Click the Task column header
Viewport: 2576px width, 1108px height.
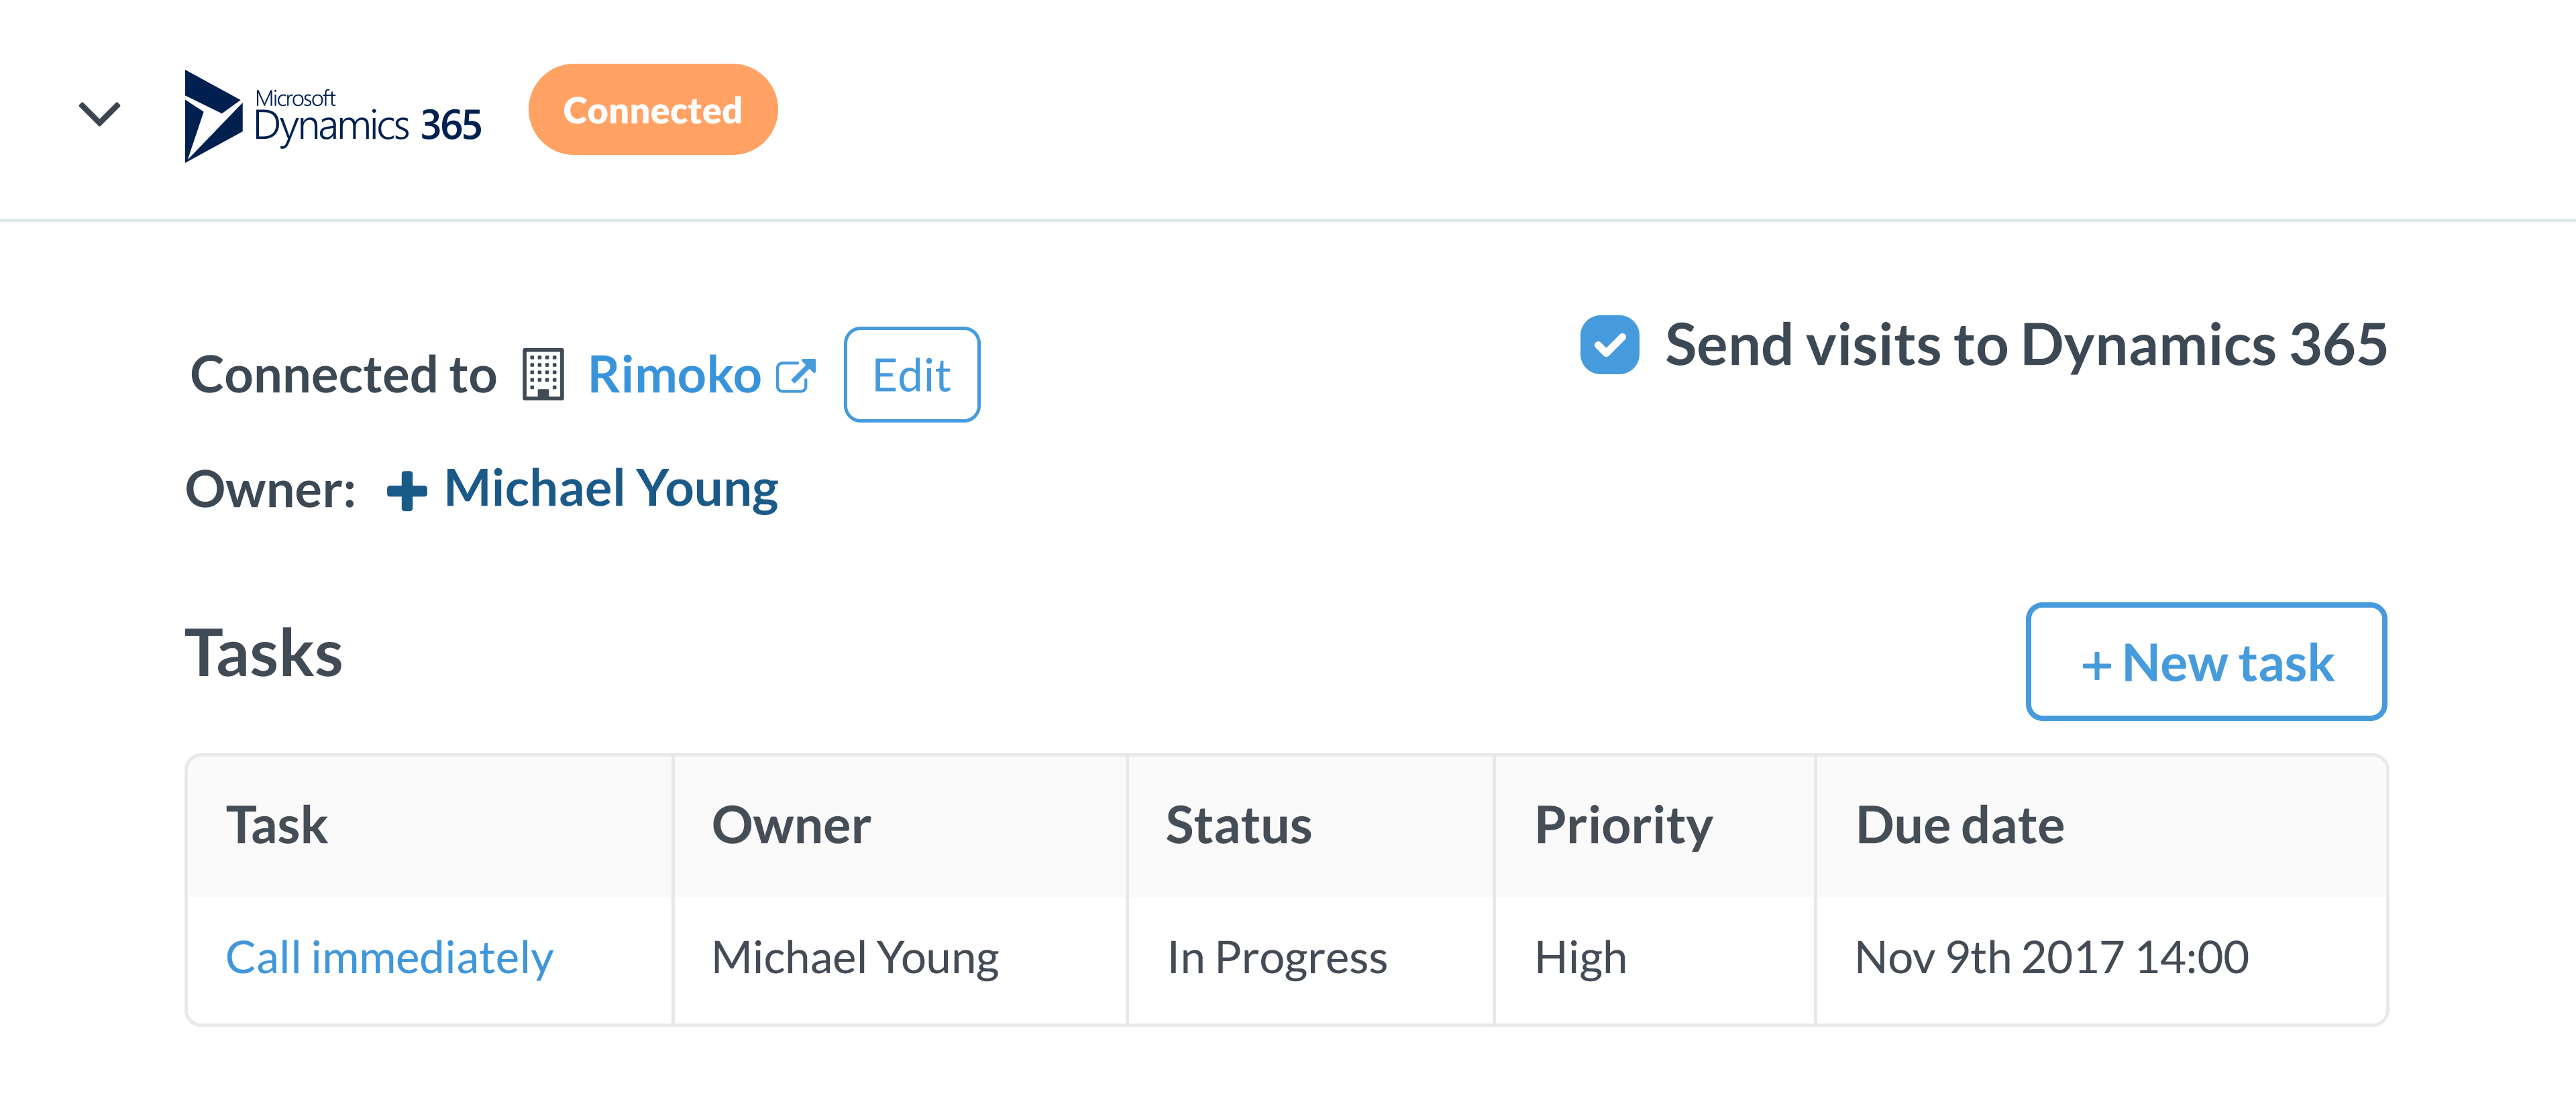(277, 826)
